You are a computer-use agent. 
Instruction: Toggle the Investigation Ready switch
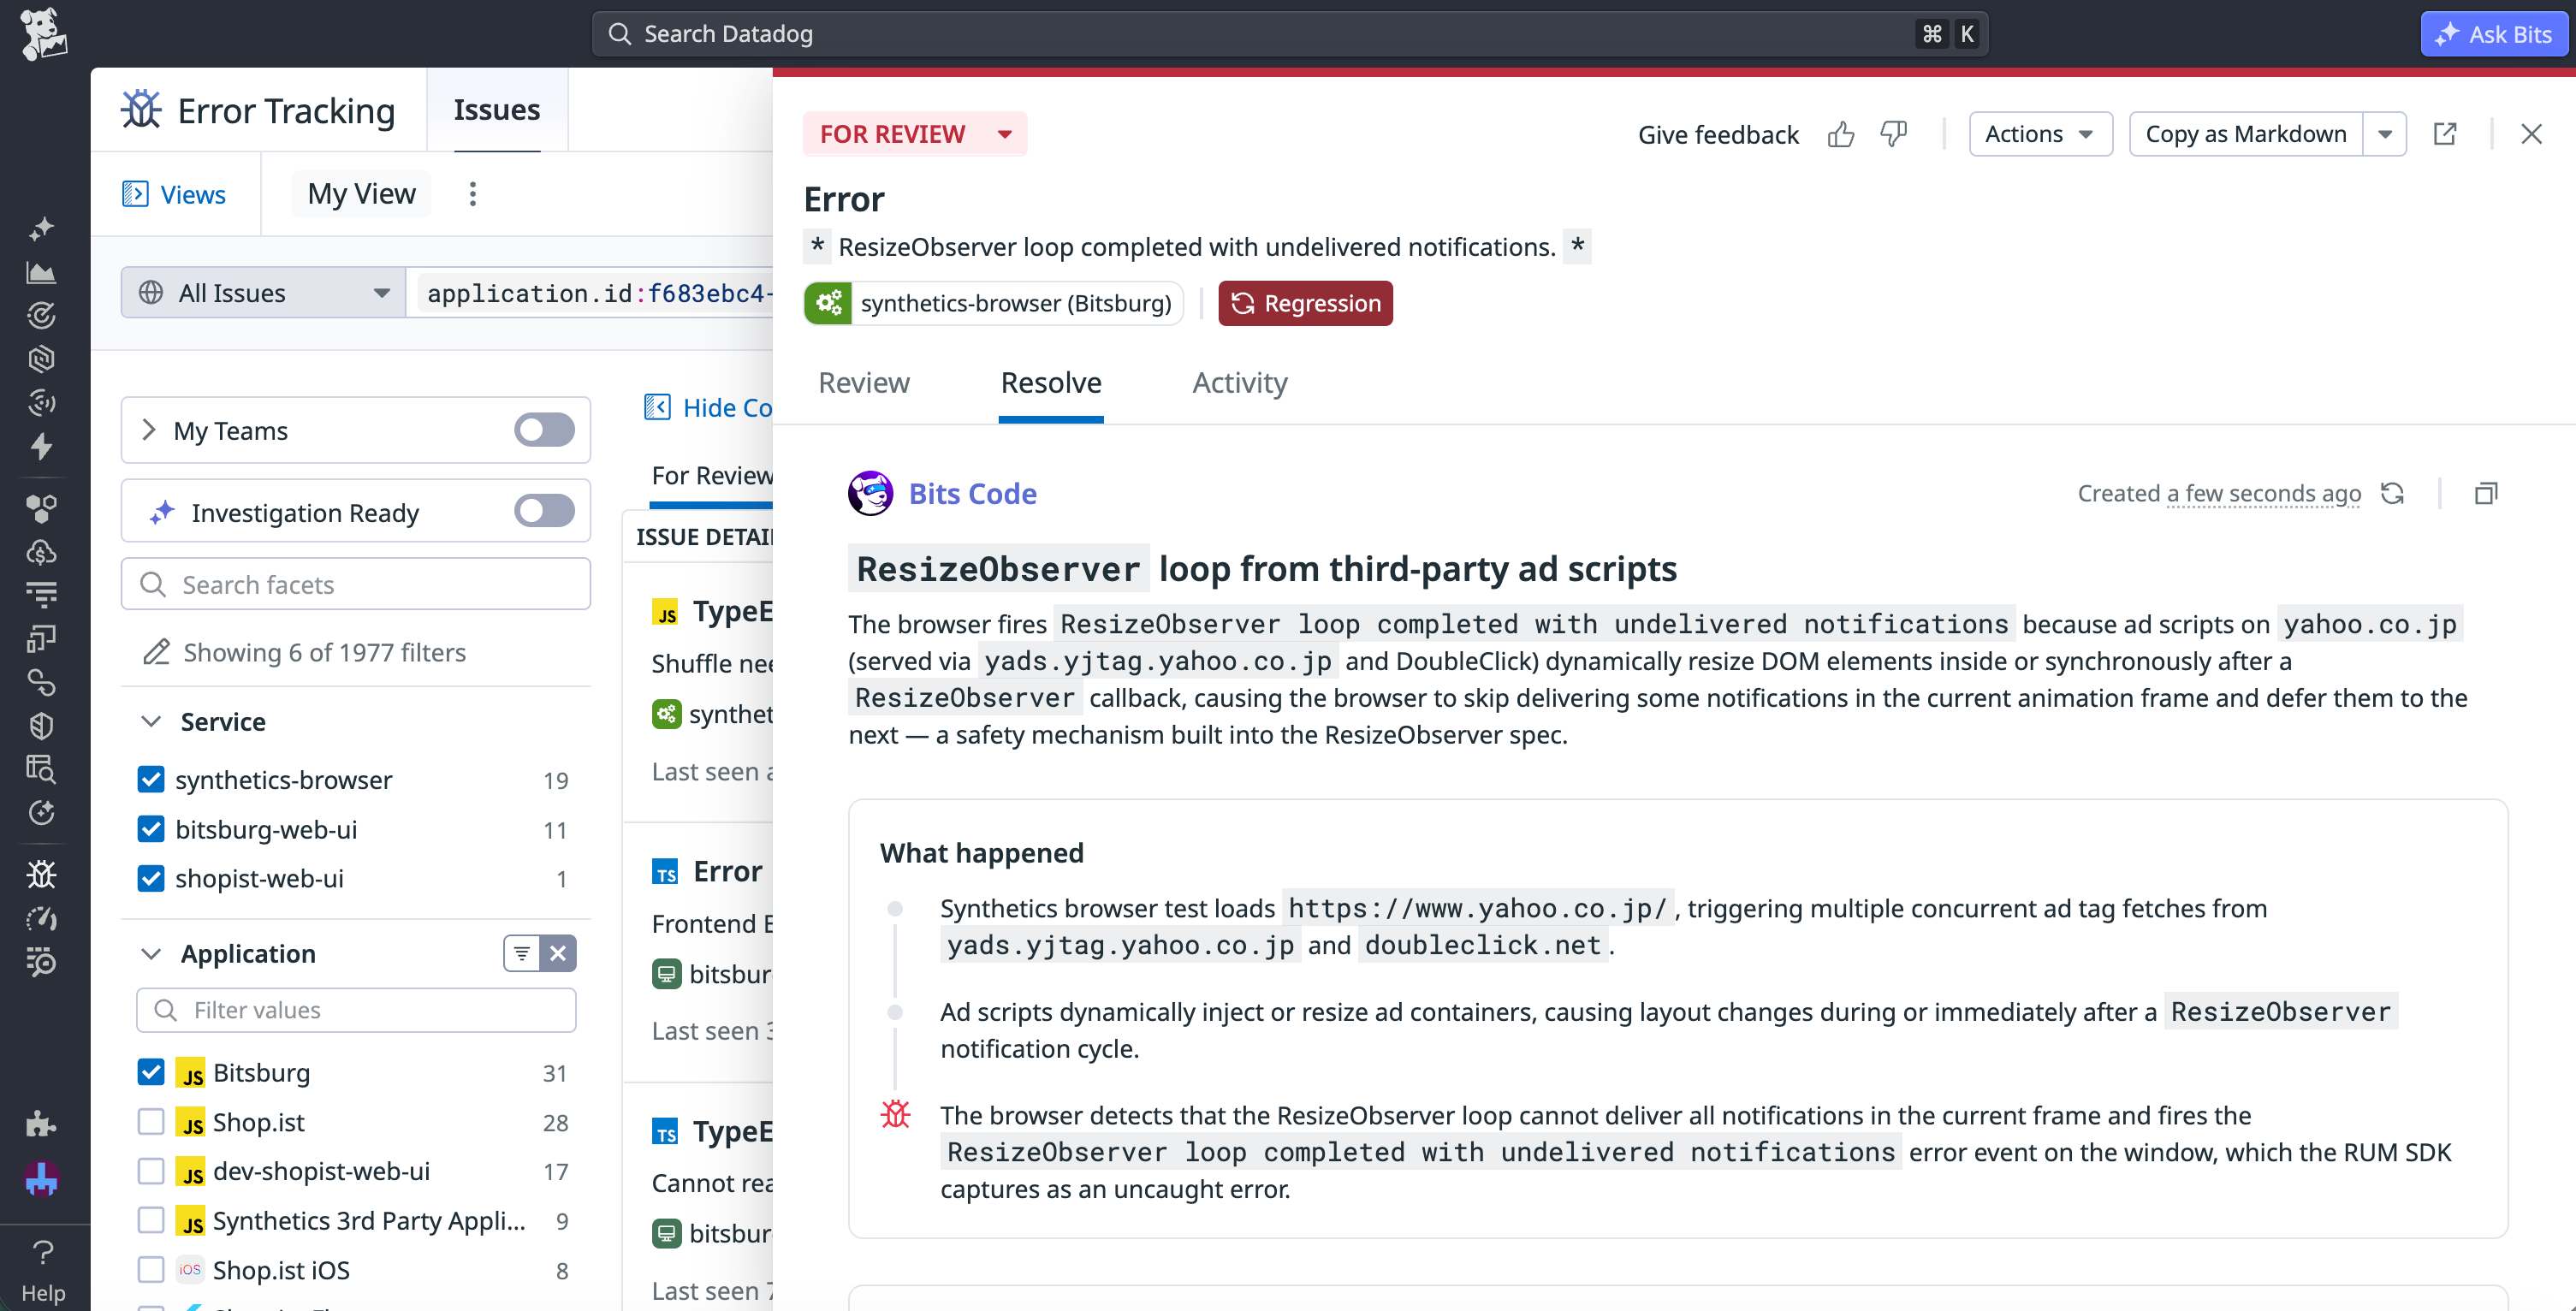coord(544,511)
